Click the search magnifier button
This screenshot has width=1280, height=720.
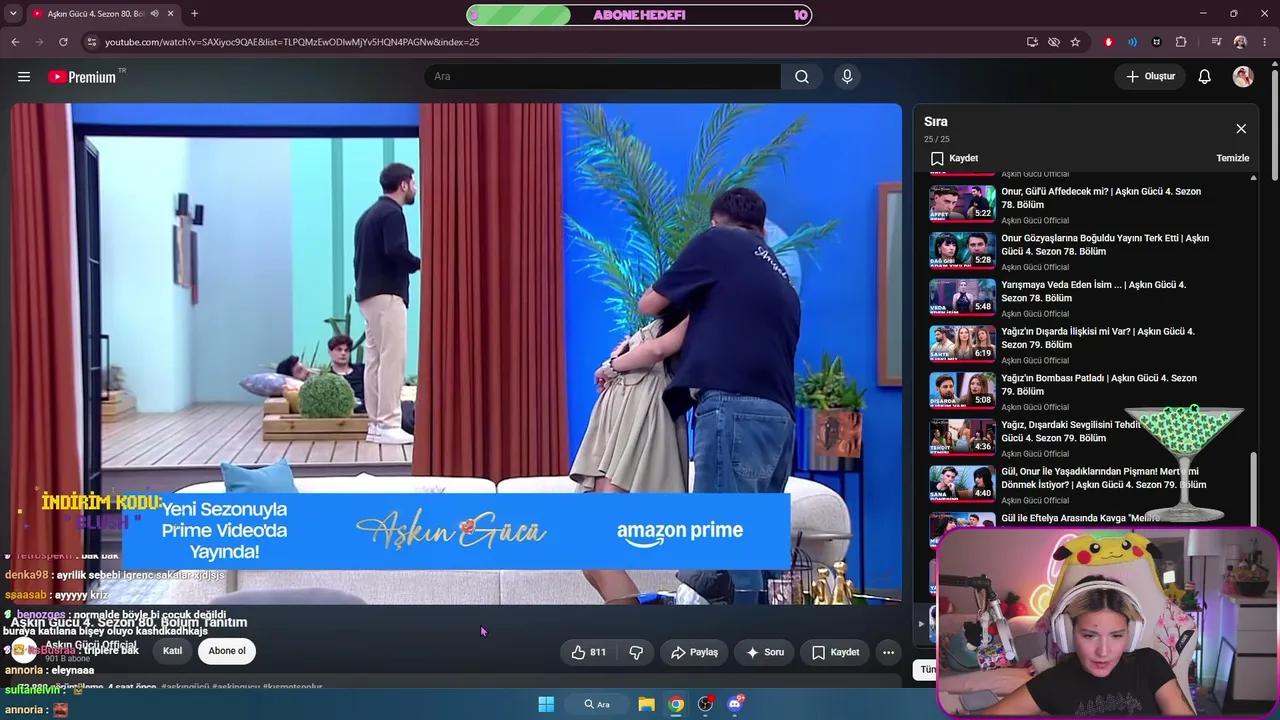click(x=802, y=76)
